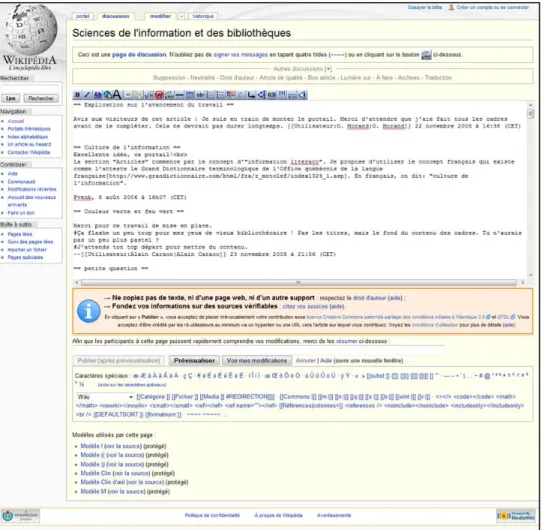
Task: Focus the edit summary input field
Action: 258,350
